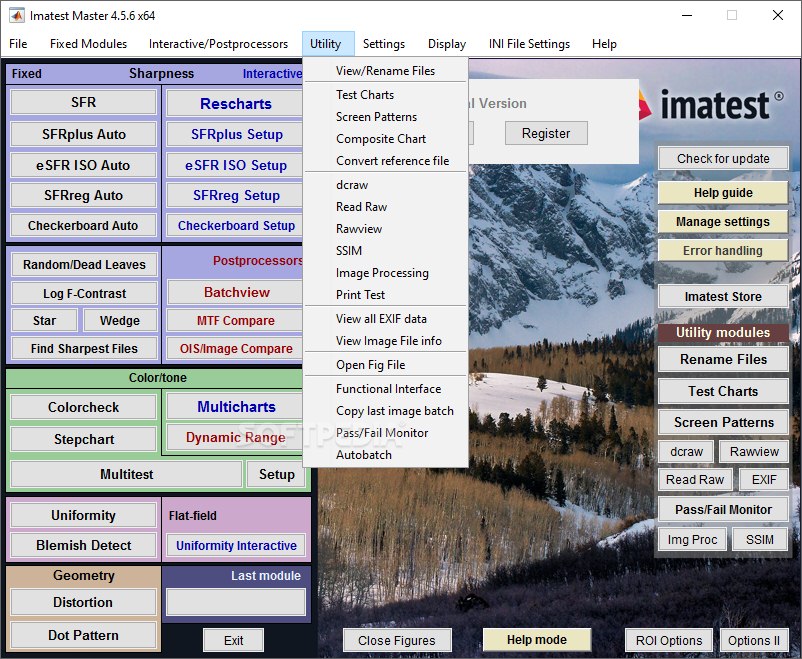Click the Register button
Screen dimensions: 802x659
tap(546, 134)
